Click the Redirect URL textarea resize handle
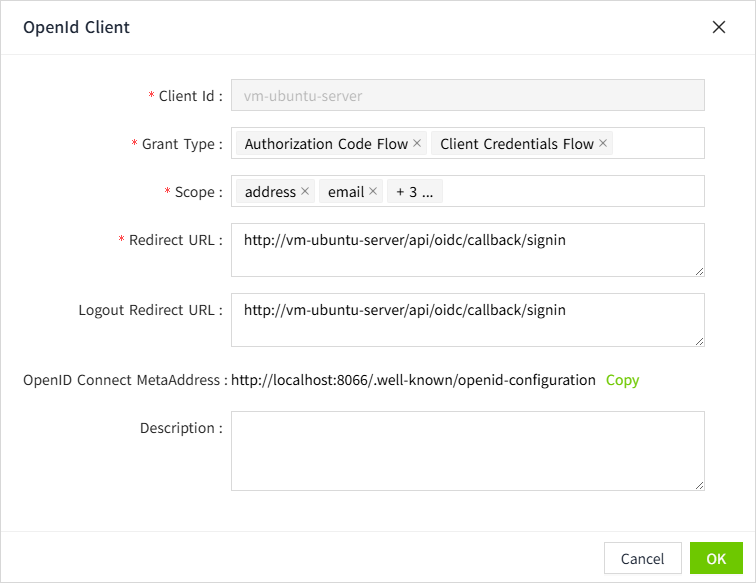The width and height of the screenshot is (756, 583). [x=699, y=271]
